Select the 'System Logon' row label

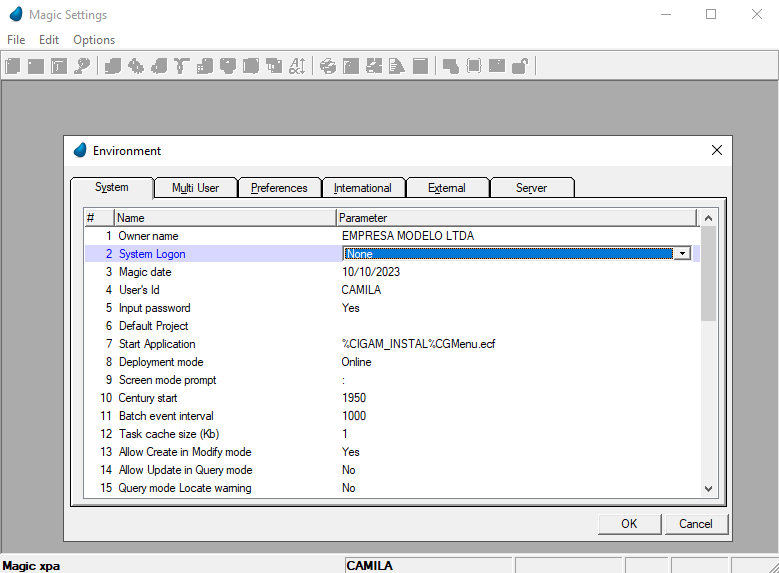click(152, 254)
